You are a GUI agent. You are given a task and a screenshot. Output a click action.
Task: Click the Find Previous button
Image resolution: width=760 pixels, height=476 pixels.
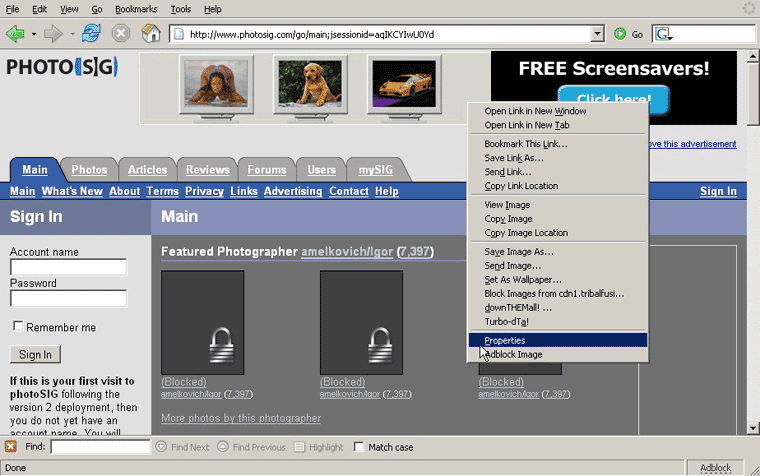click(x=252, y=447)
